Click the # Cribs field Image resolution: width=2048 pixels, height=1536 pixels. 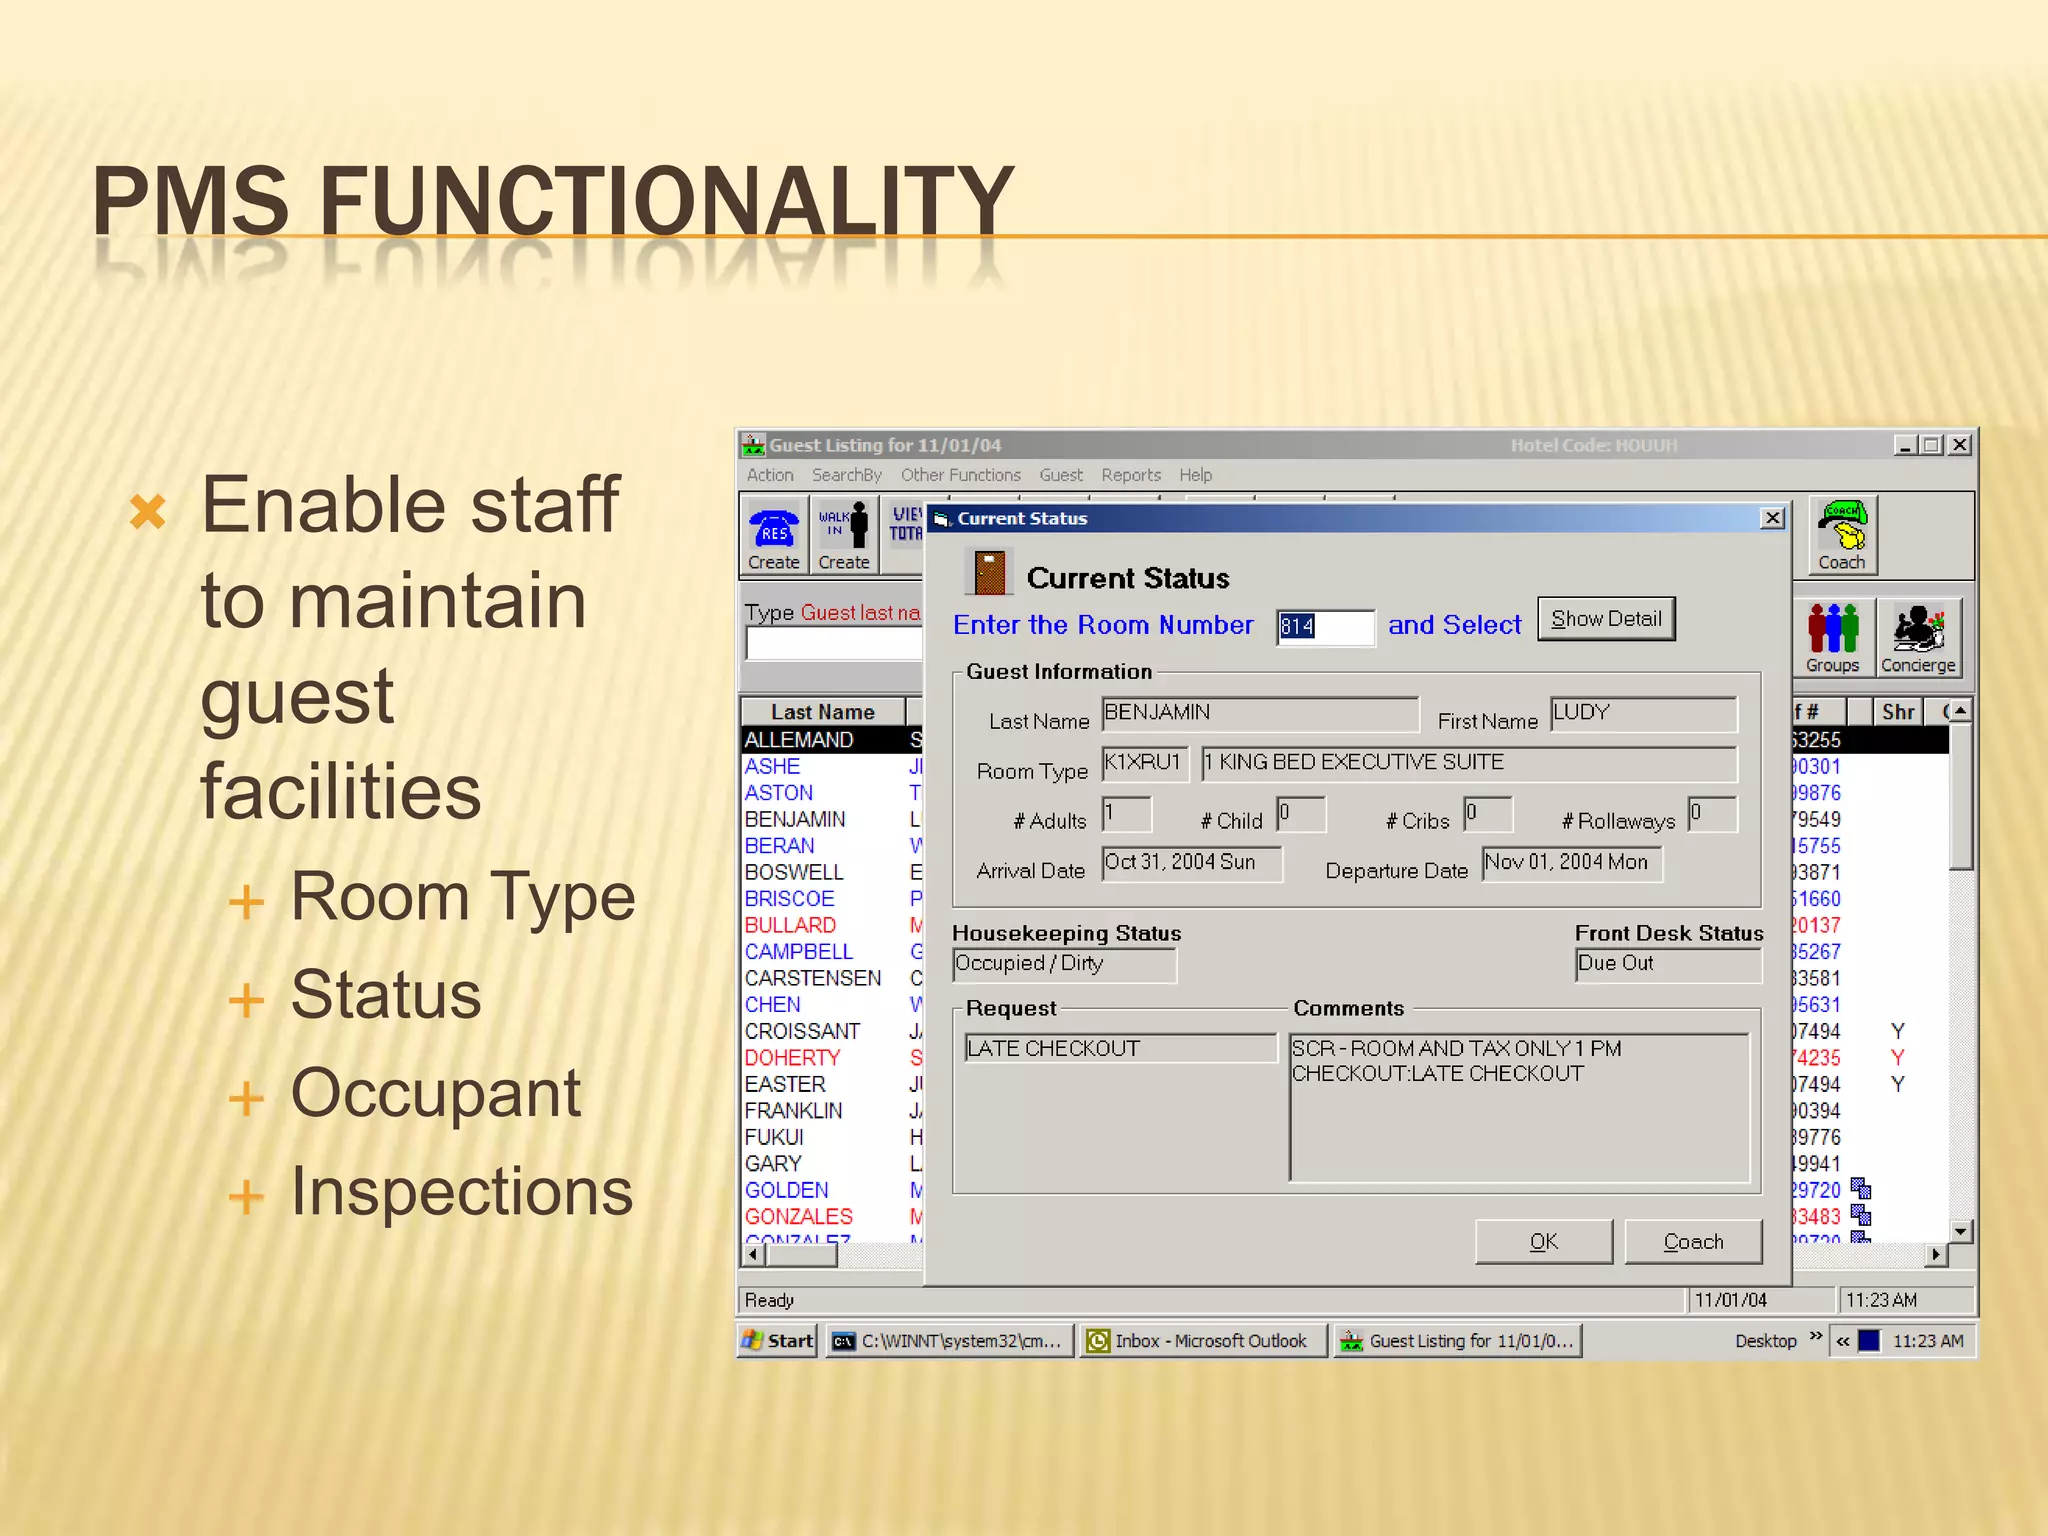pos(1488,813)
